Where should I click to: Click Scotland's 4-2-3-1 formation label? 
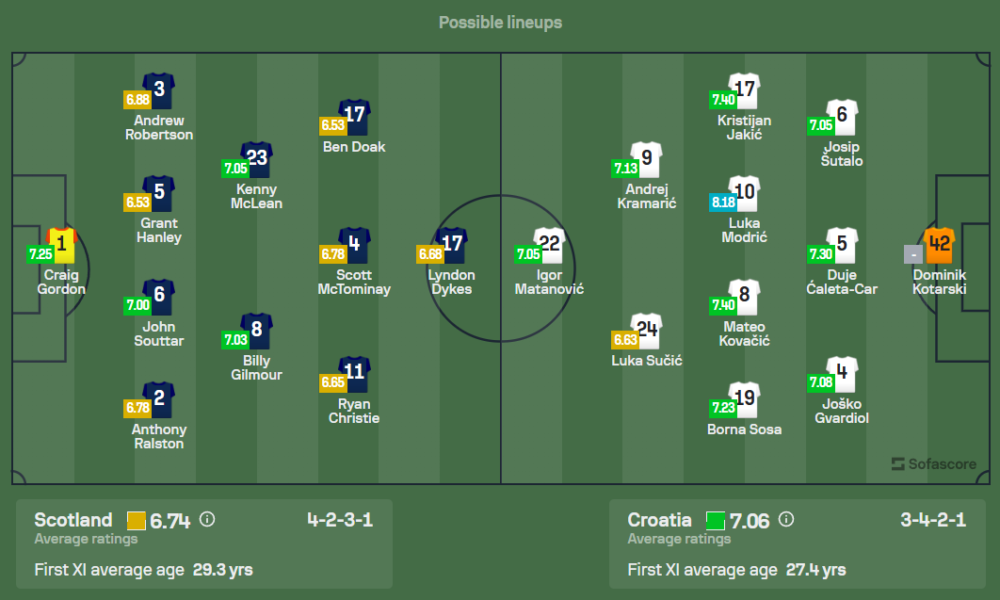[339, 520]
